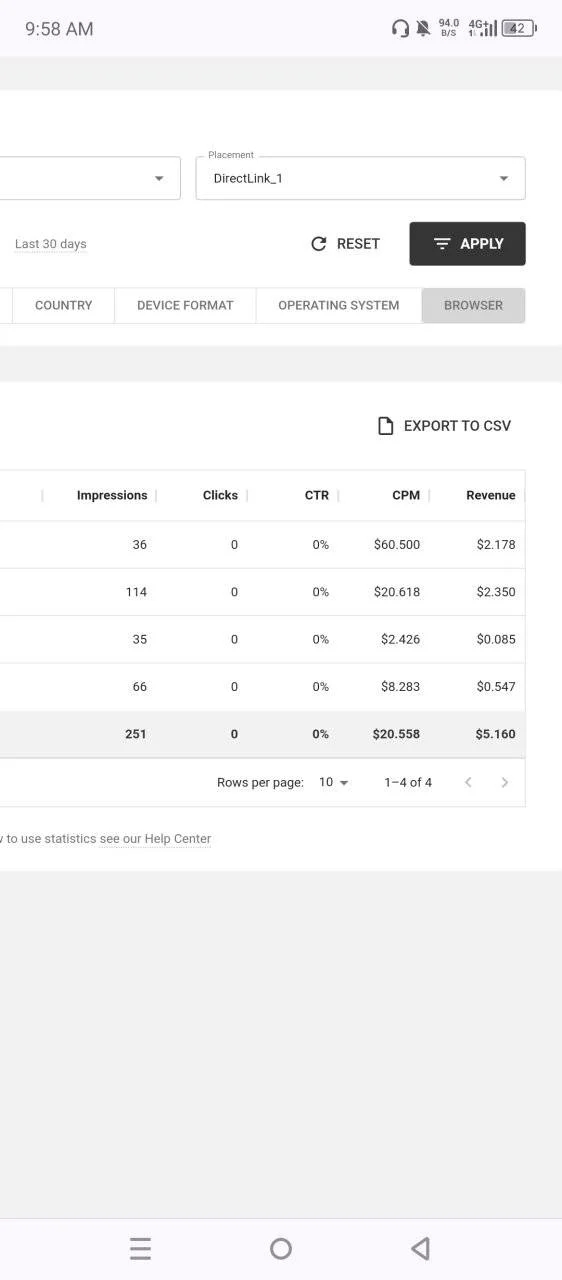This screenshot has height=1280, width=562.
Task: Click the Last 30 days date range
Action: [50, 244]
